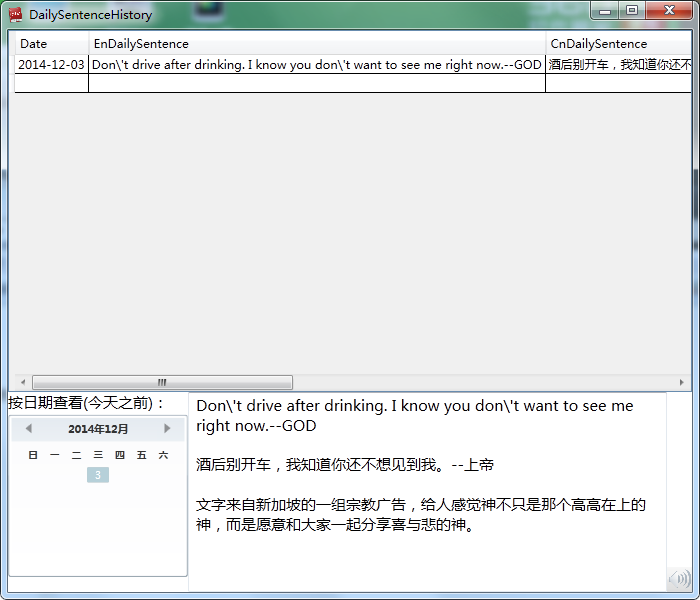The width and height of the screenshot is (700, 600).
Task: Click horizontal scrollbar thumb
Action: pos(162,382)
